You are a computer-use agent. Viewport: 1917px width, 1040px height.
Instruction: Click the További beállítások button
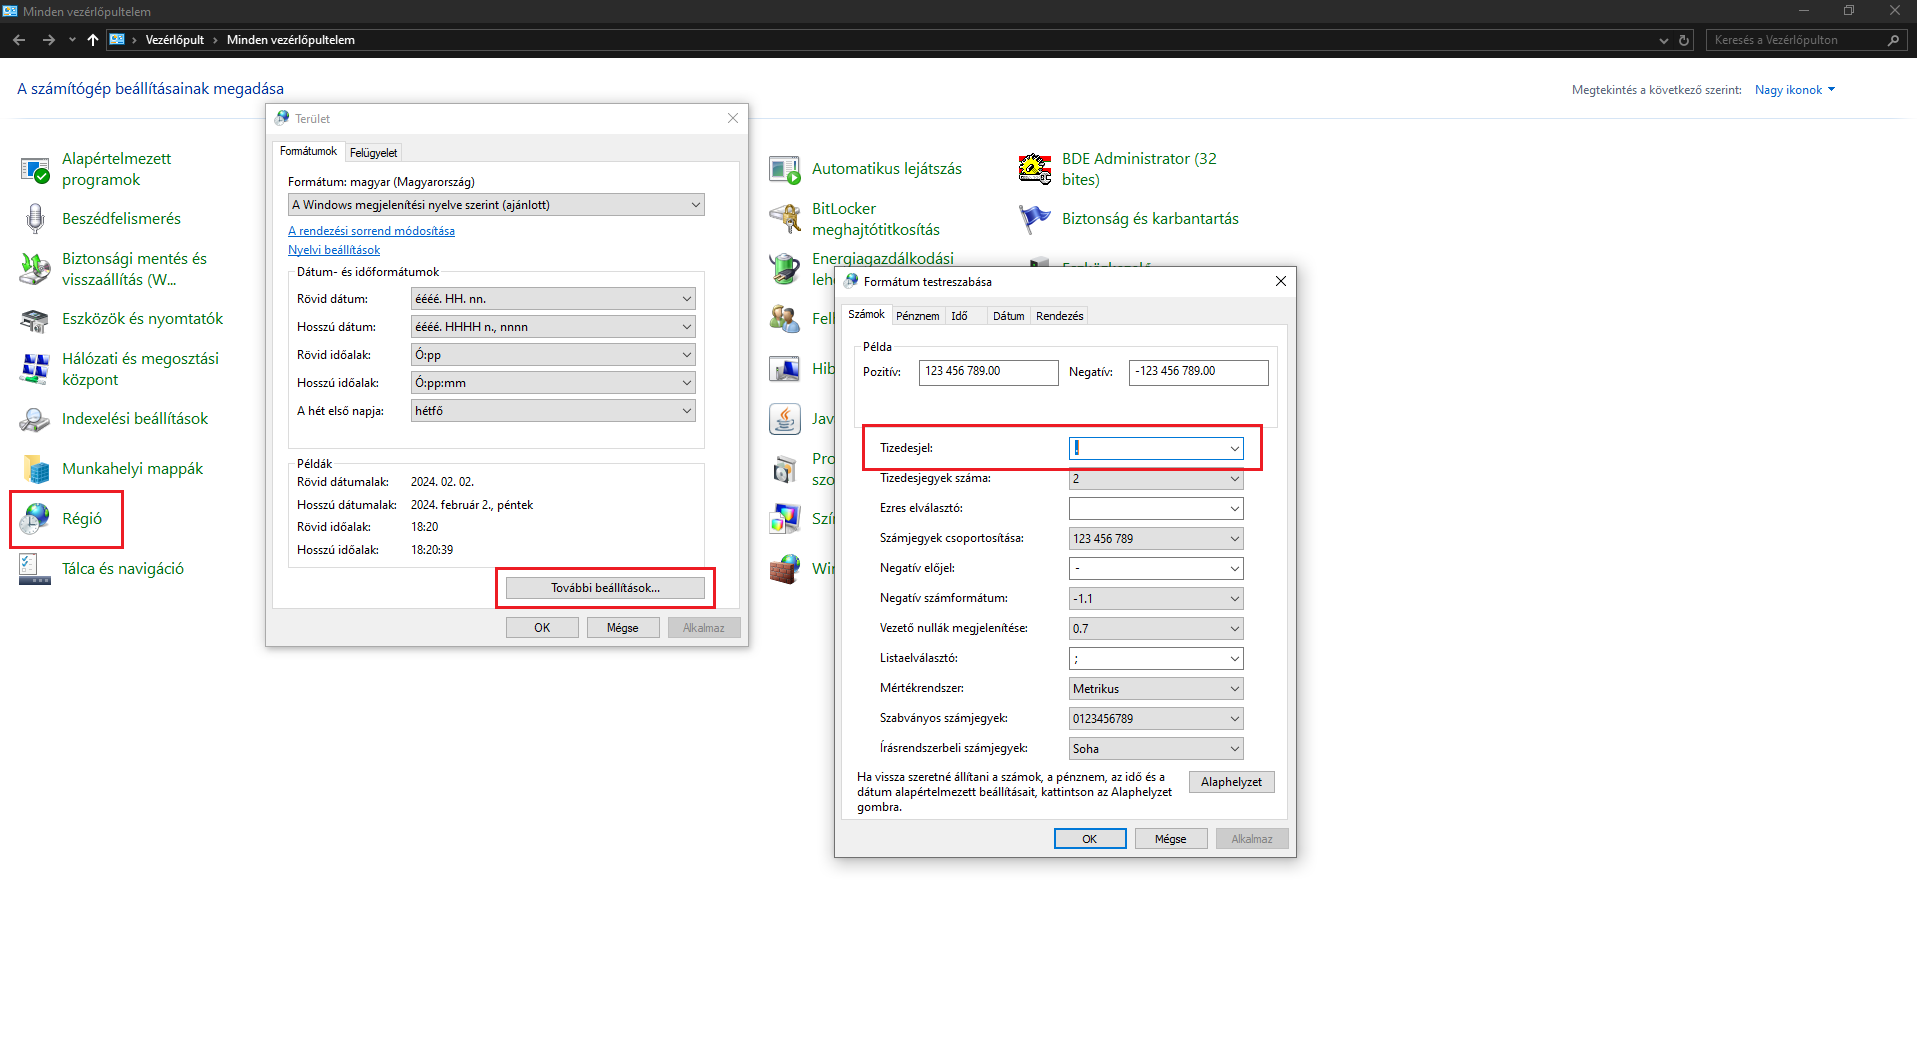point(605,588)
